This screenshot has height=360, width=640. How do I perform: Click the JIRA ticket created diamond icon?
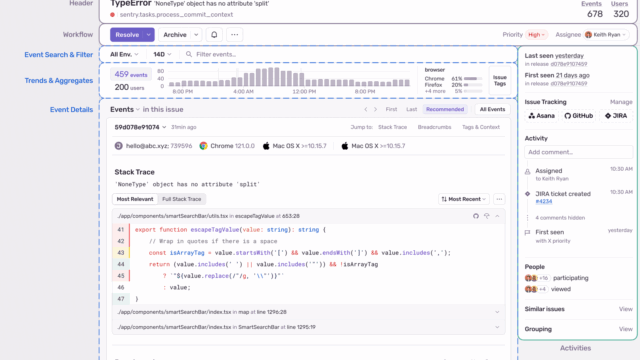(x=527, y=194)
